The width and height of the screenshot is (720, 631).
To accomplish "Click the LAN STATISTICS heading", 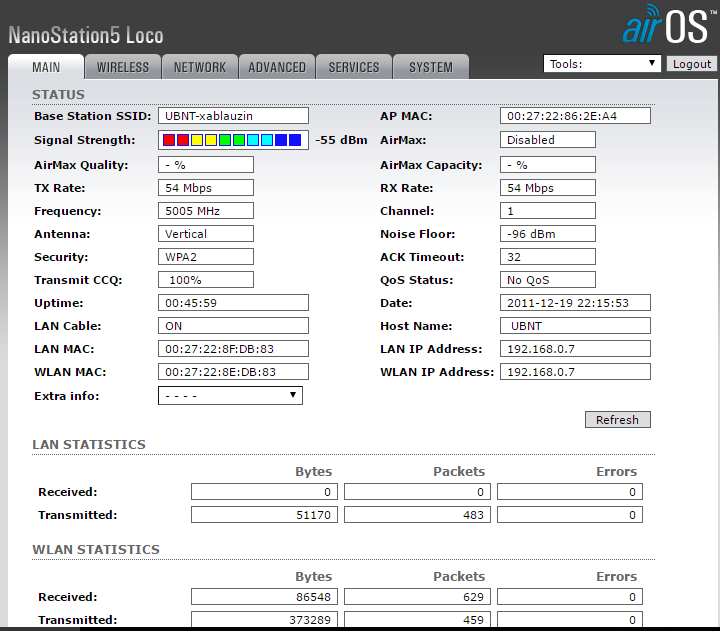I will [x=89, y=445].
